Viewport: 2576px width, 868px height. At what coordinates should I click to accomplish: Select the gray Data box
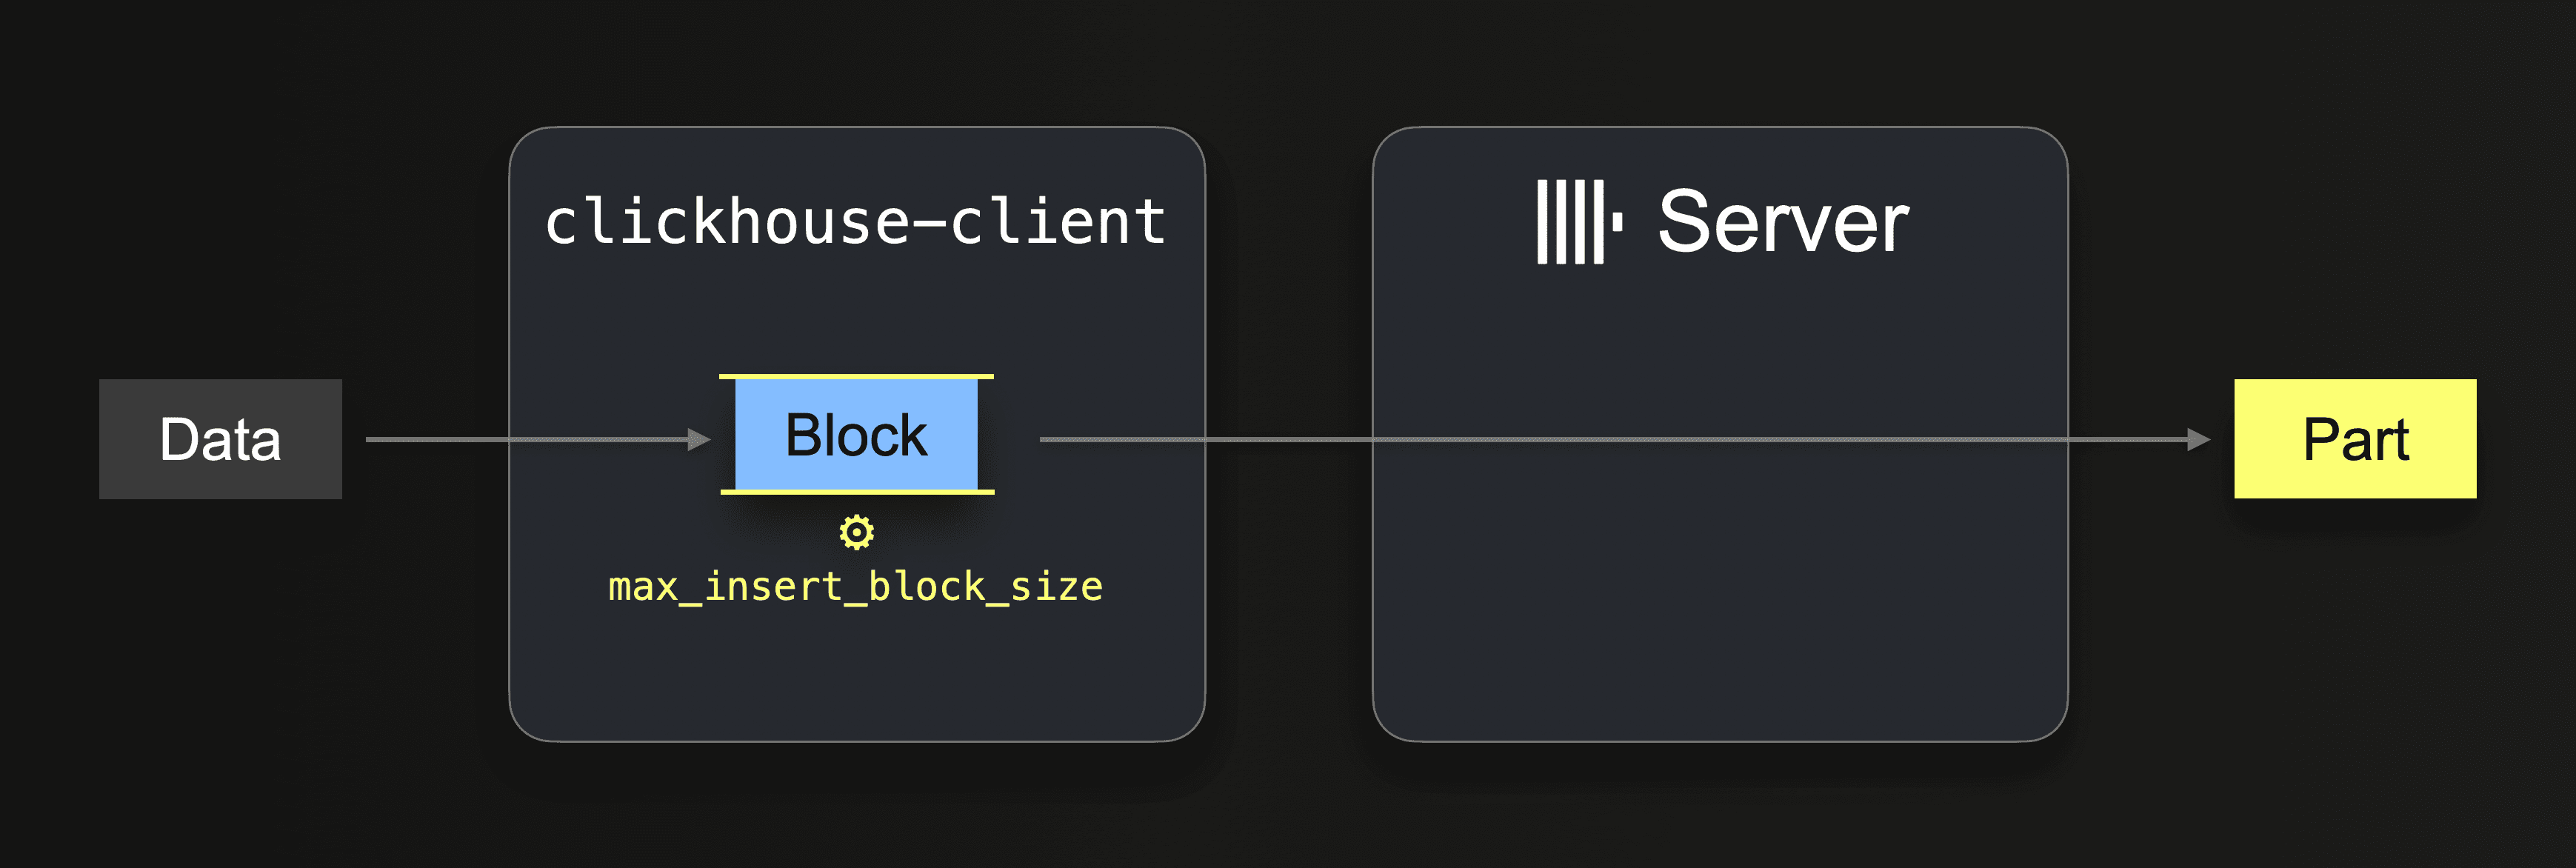click(220, 439)
